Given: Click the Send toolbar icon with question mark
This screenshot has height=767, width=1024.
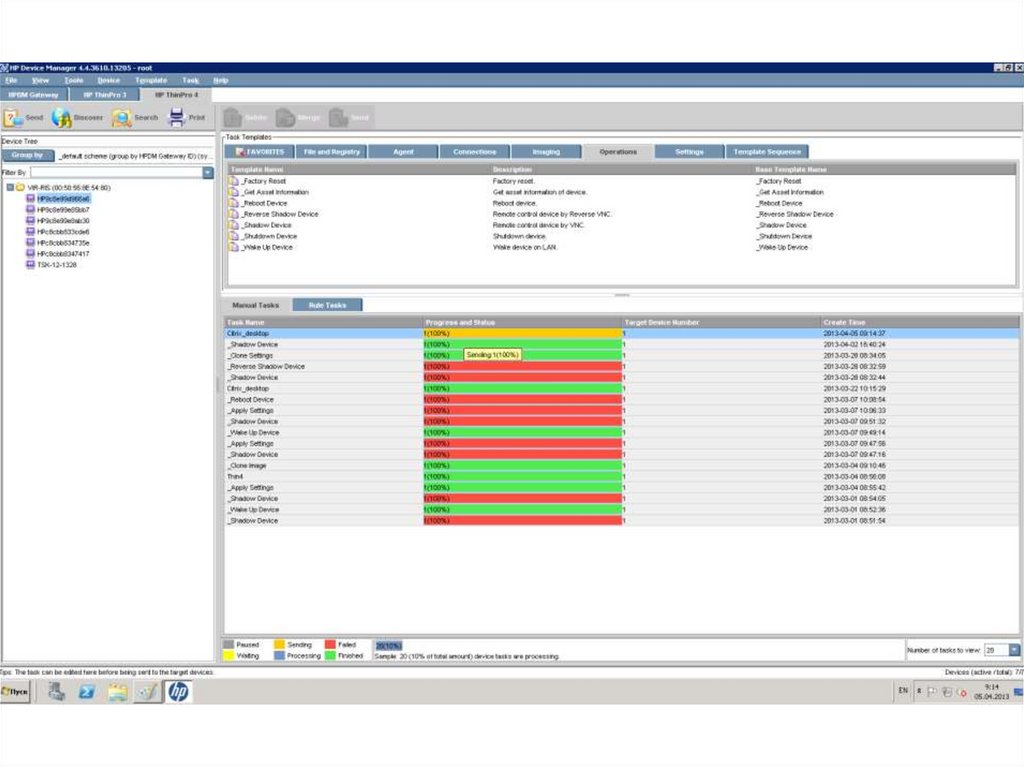Looking at the screenshot, I should pyautogui.click(x=12, y=118).
